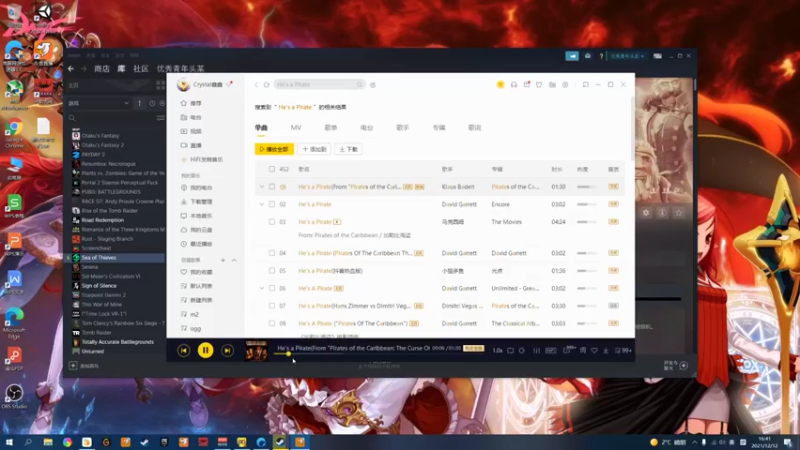Add a new playlist with the plus icon

coord(223,260)
